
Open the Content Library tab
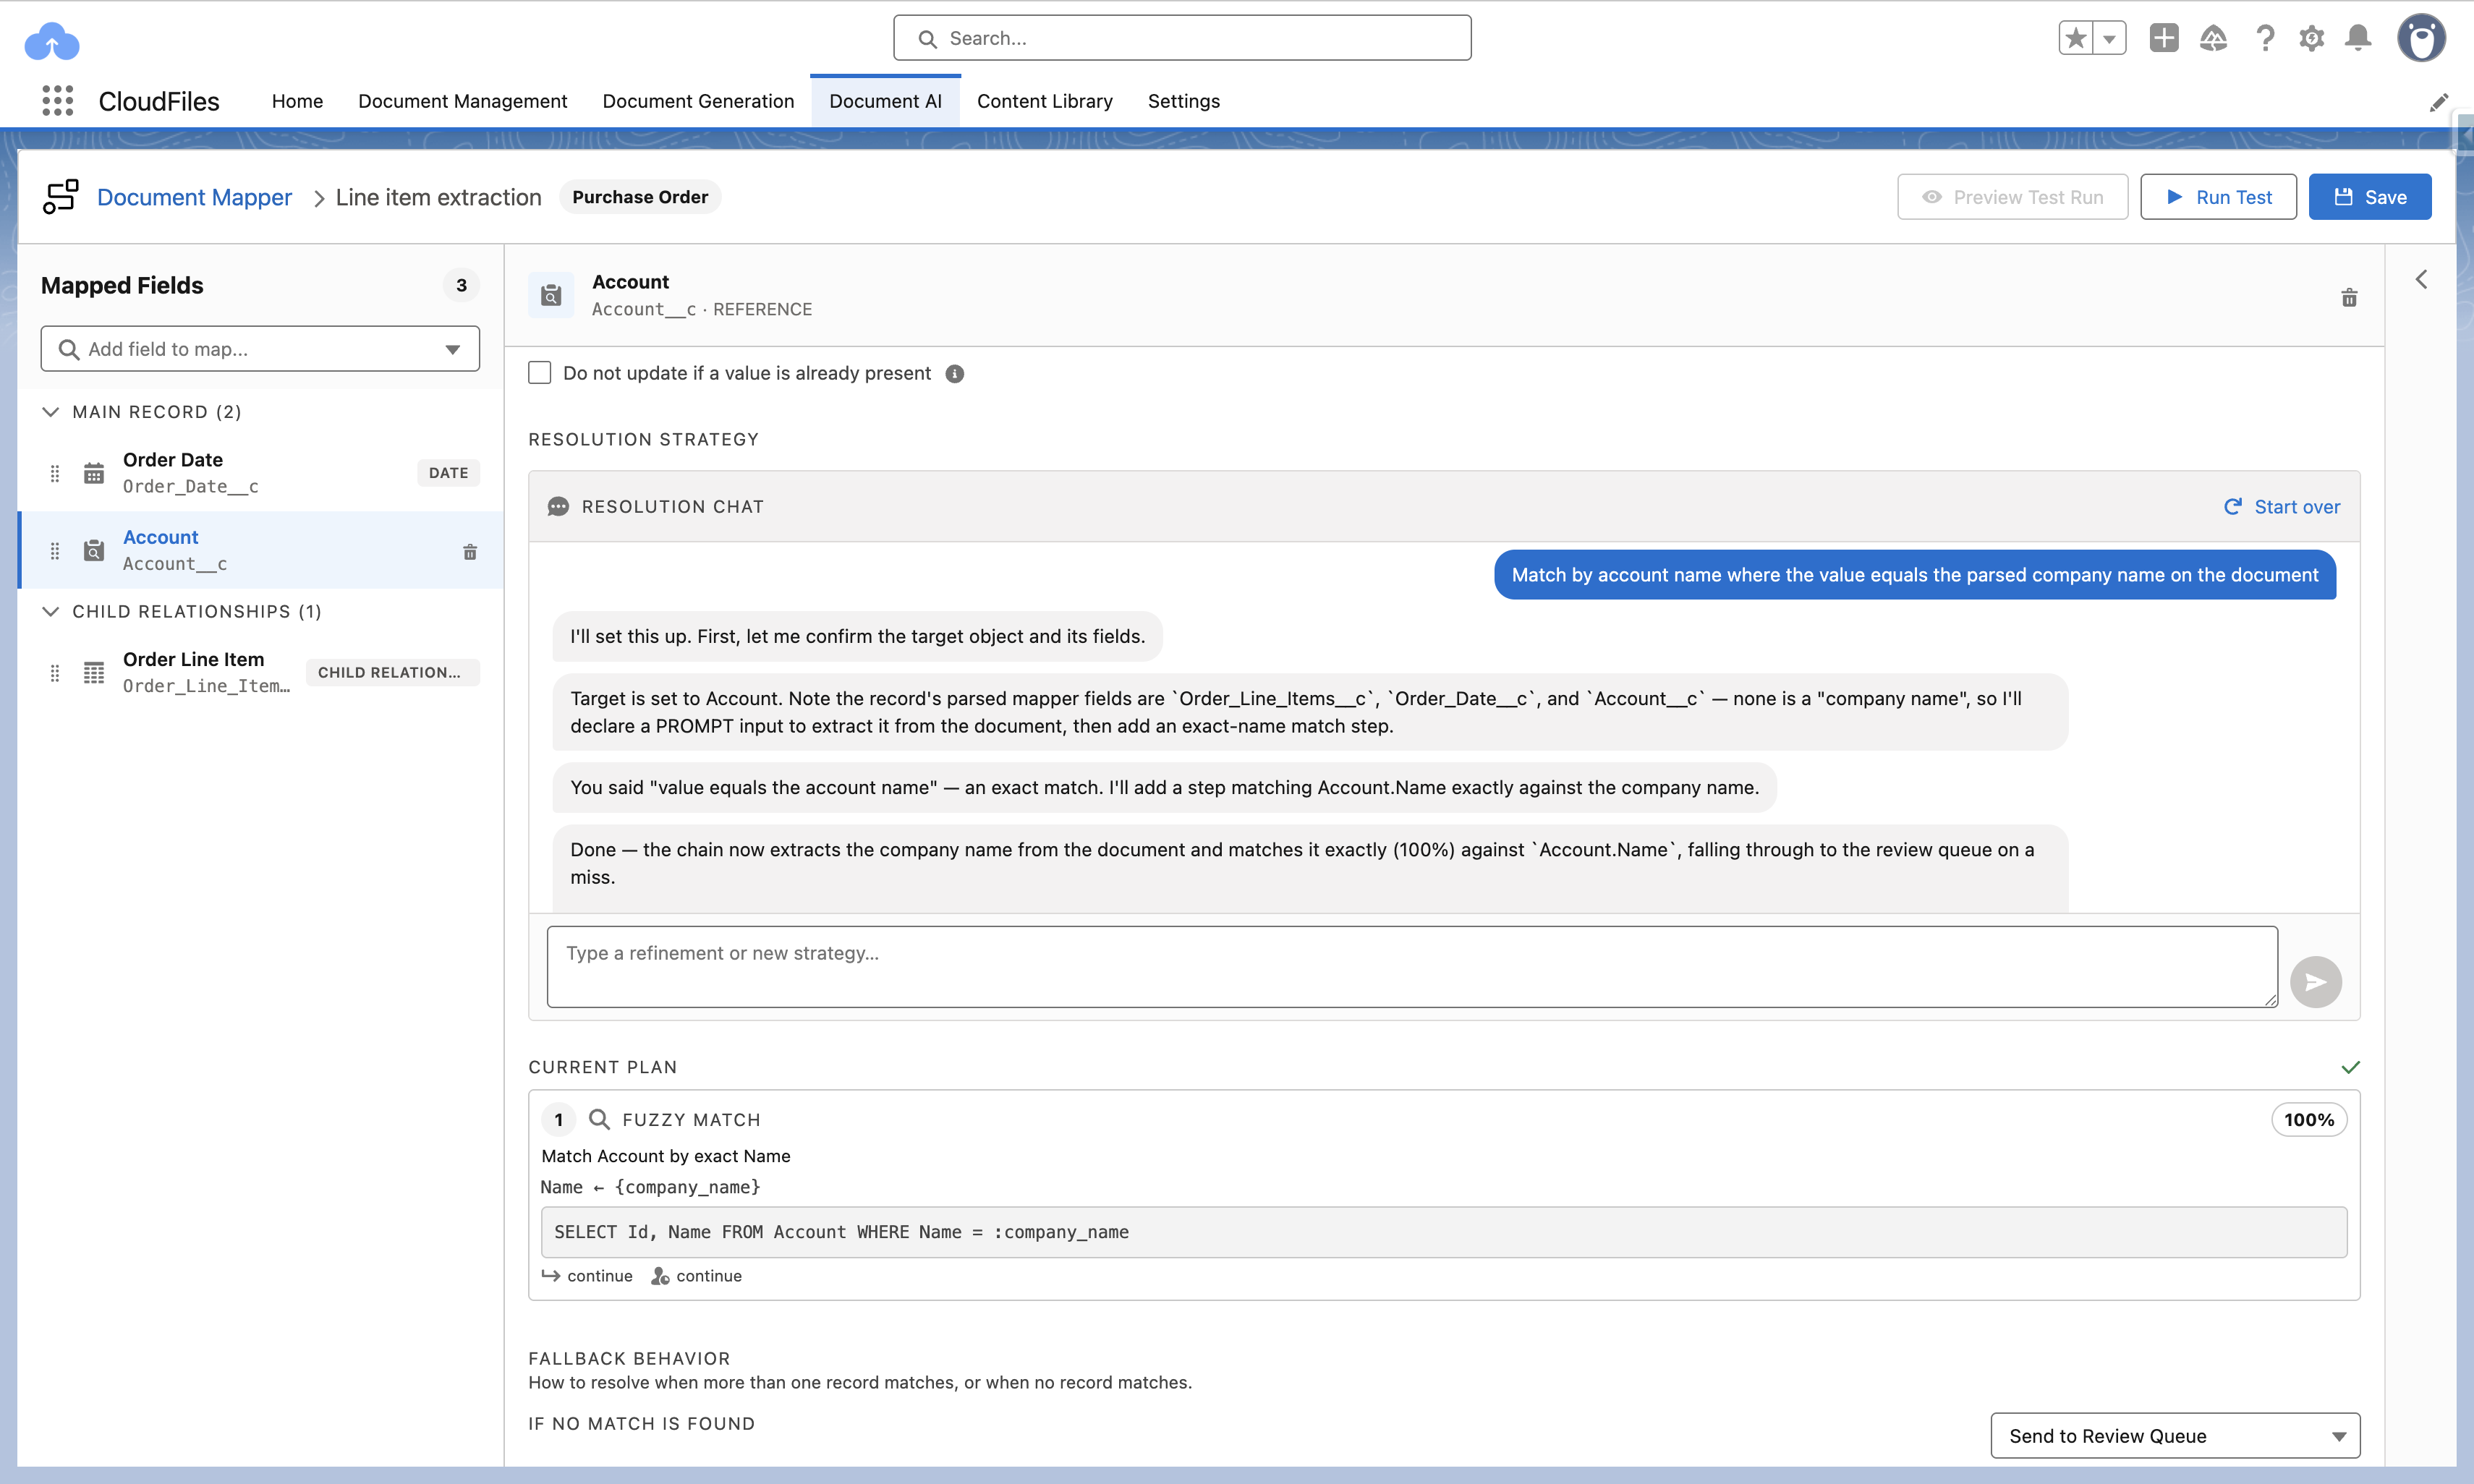[1044, 101]
